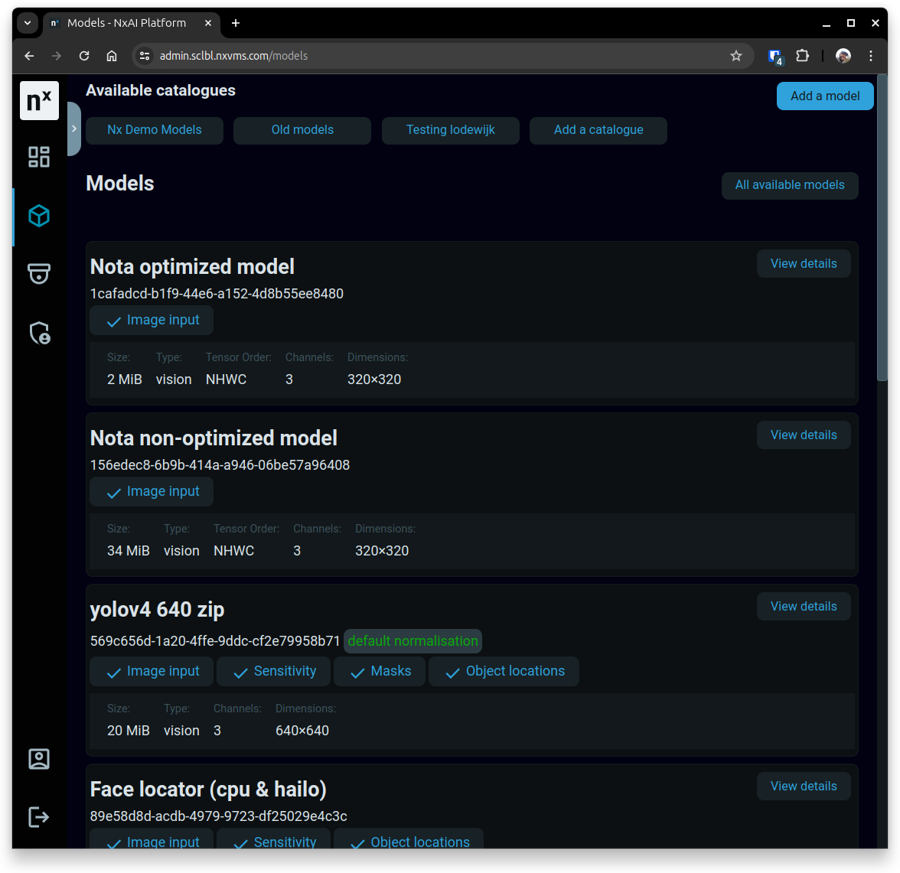
Task: Open the camera devices sidebar icon
Action: (39, 274)
